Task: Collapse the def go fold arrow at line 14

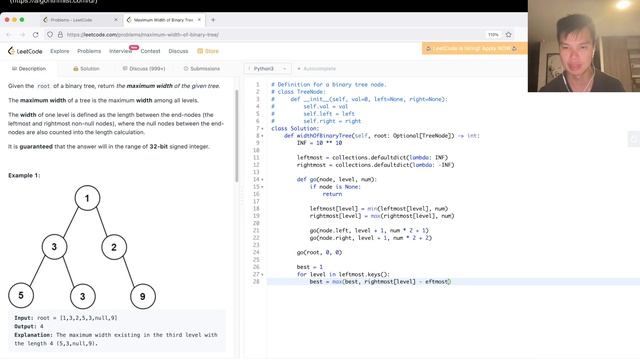Action: [x=262, y=180]
